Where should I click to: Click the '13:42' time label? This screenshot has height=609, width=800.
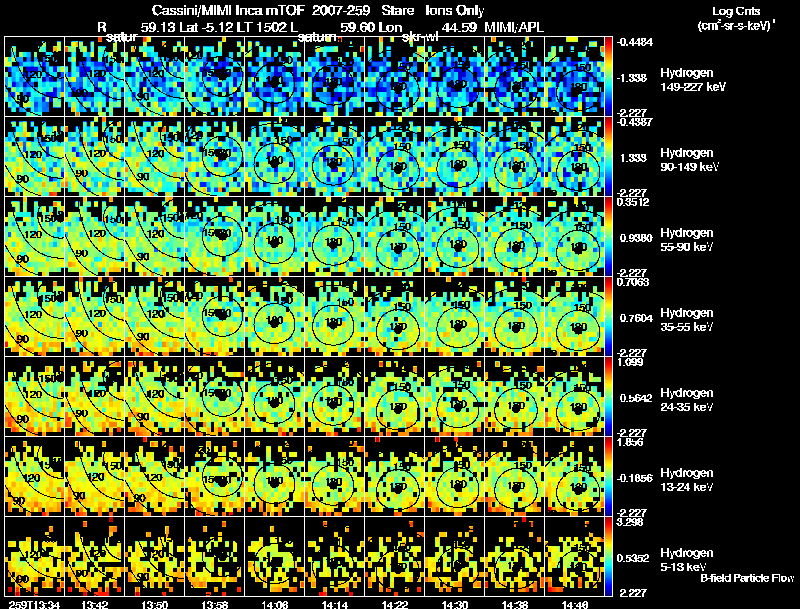coord(94,605)
